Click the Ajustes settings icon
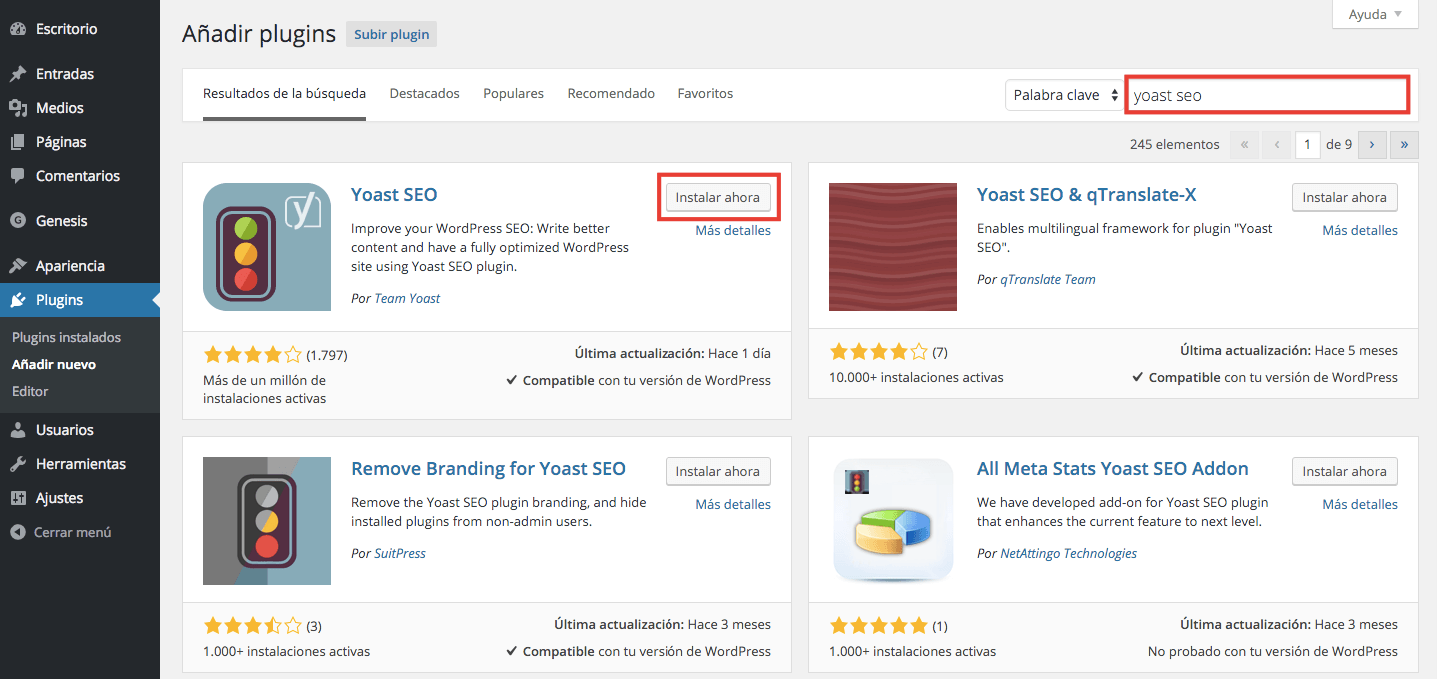Viewport: 1437px width, 679px height. (17, 498)
